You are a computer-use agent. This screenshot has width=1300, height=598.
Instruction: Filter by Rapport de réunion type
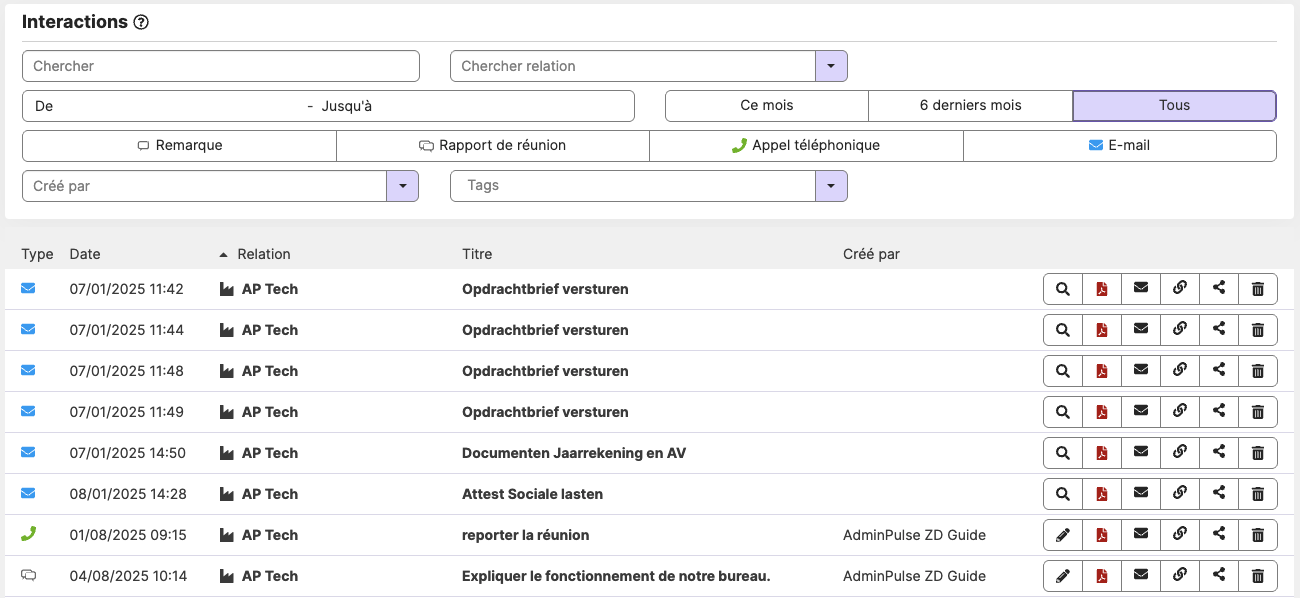pyautogui.click(x=493, y=146)
